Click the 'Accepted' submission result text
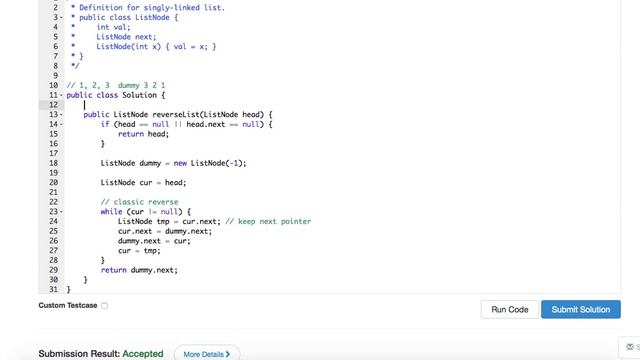This screenshot has height=360, width=640. pyautogui.click(x=143, y=354)
